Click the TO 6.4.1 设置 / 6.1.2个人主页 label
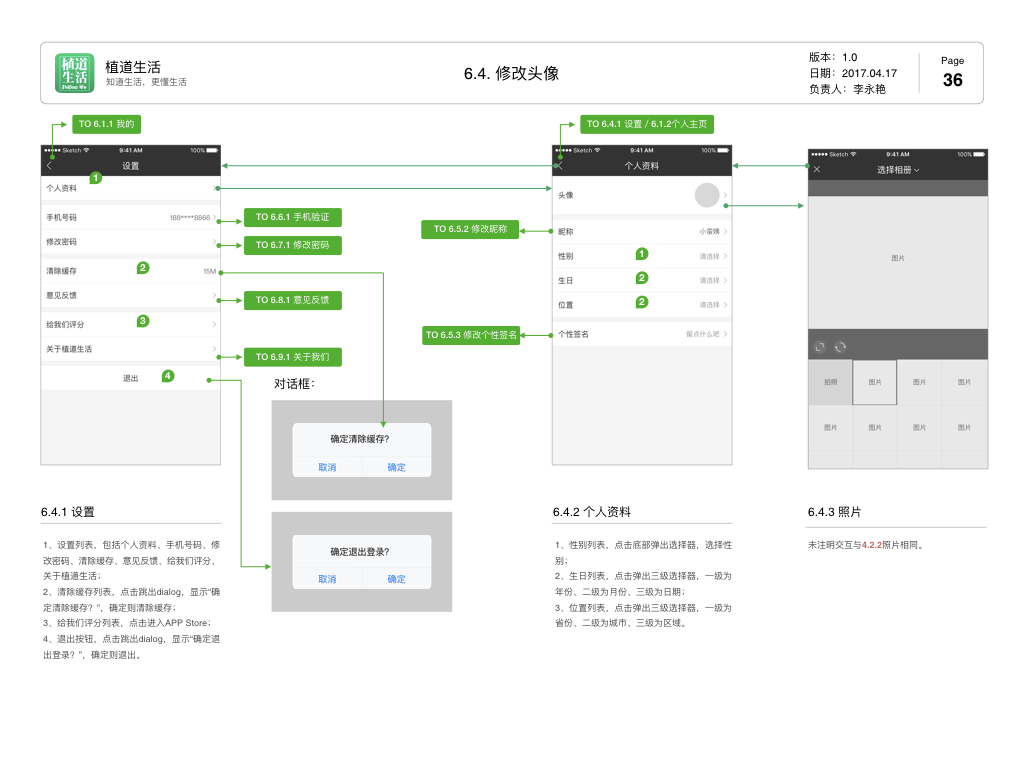 pos(647,124)
